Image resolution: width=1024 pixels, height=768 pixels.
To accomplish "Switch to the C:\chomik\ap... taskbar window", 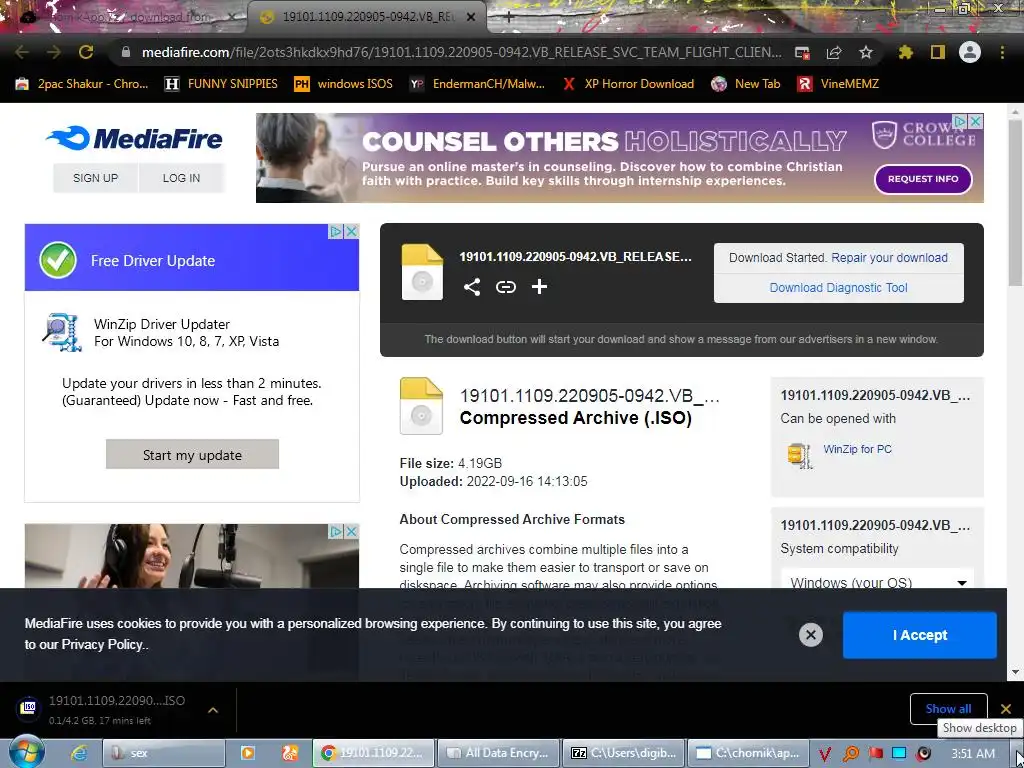I will click(748, 753).
